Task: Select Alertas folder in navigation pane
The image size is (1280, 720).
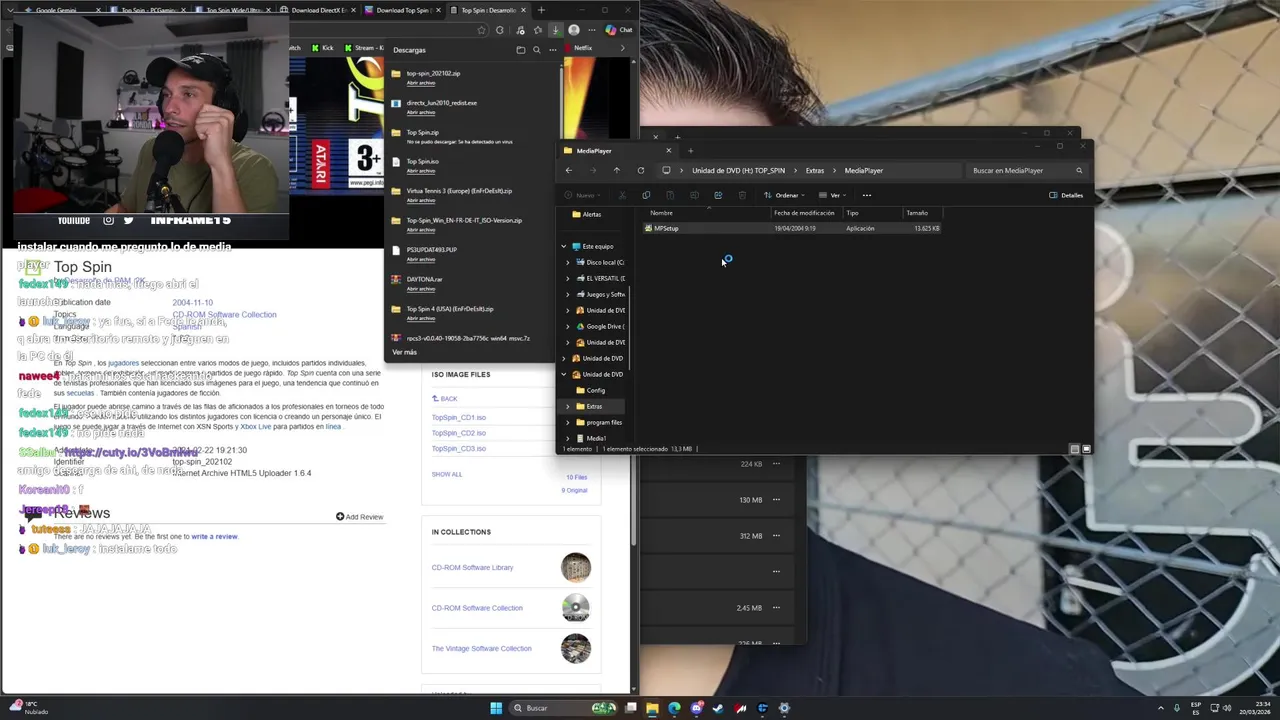Action: 591,214
